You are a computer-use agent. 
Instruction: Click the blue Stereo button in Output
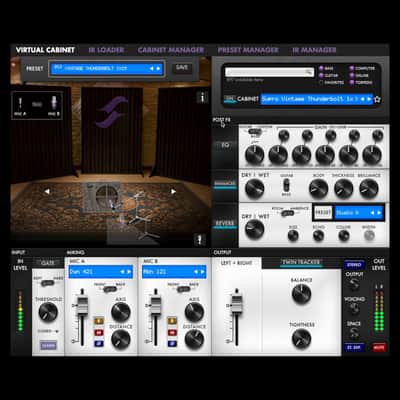[354, 265]
